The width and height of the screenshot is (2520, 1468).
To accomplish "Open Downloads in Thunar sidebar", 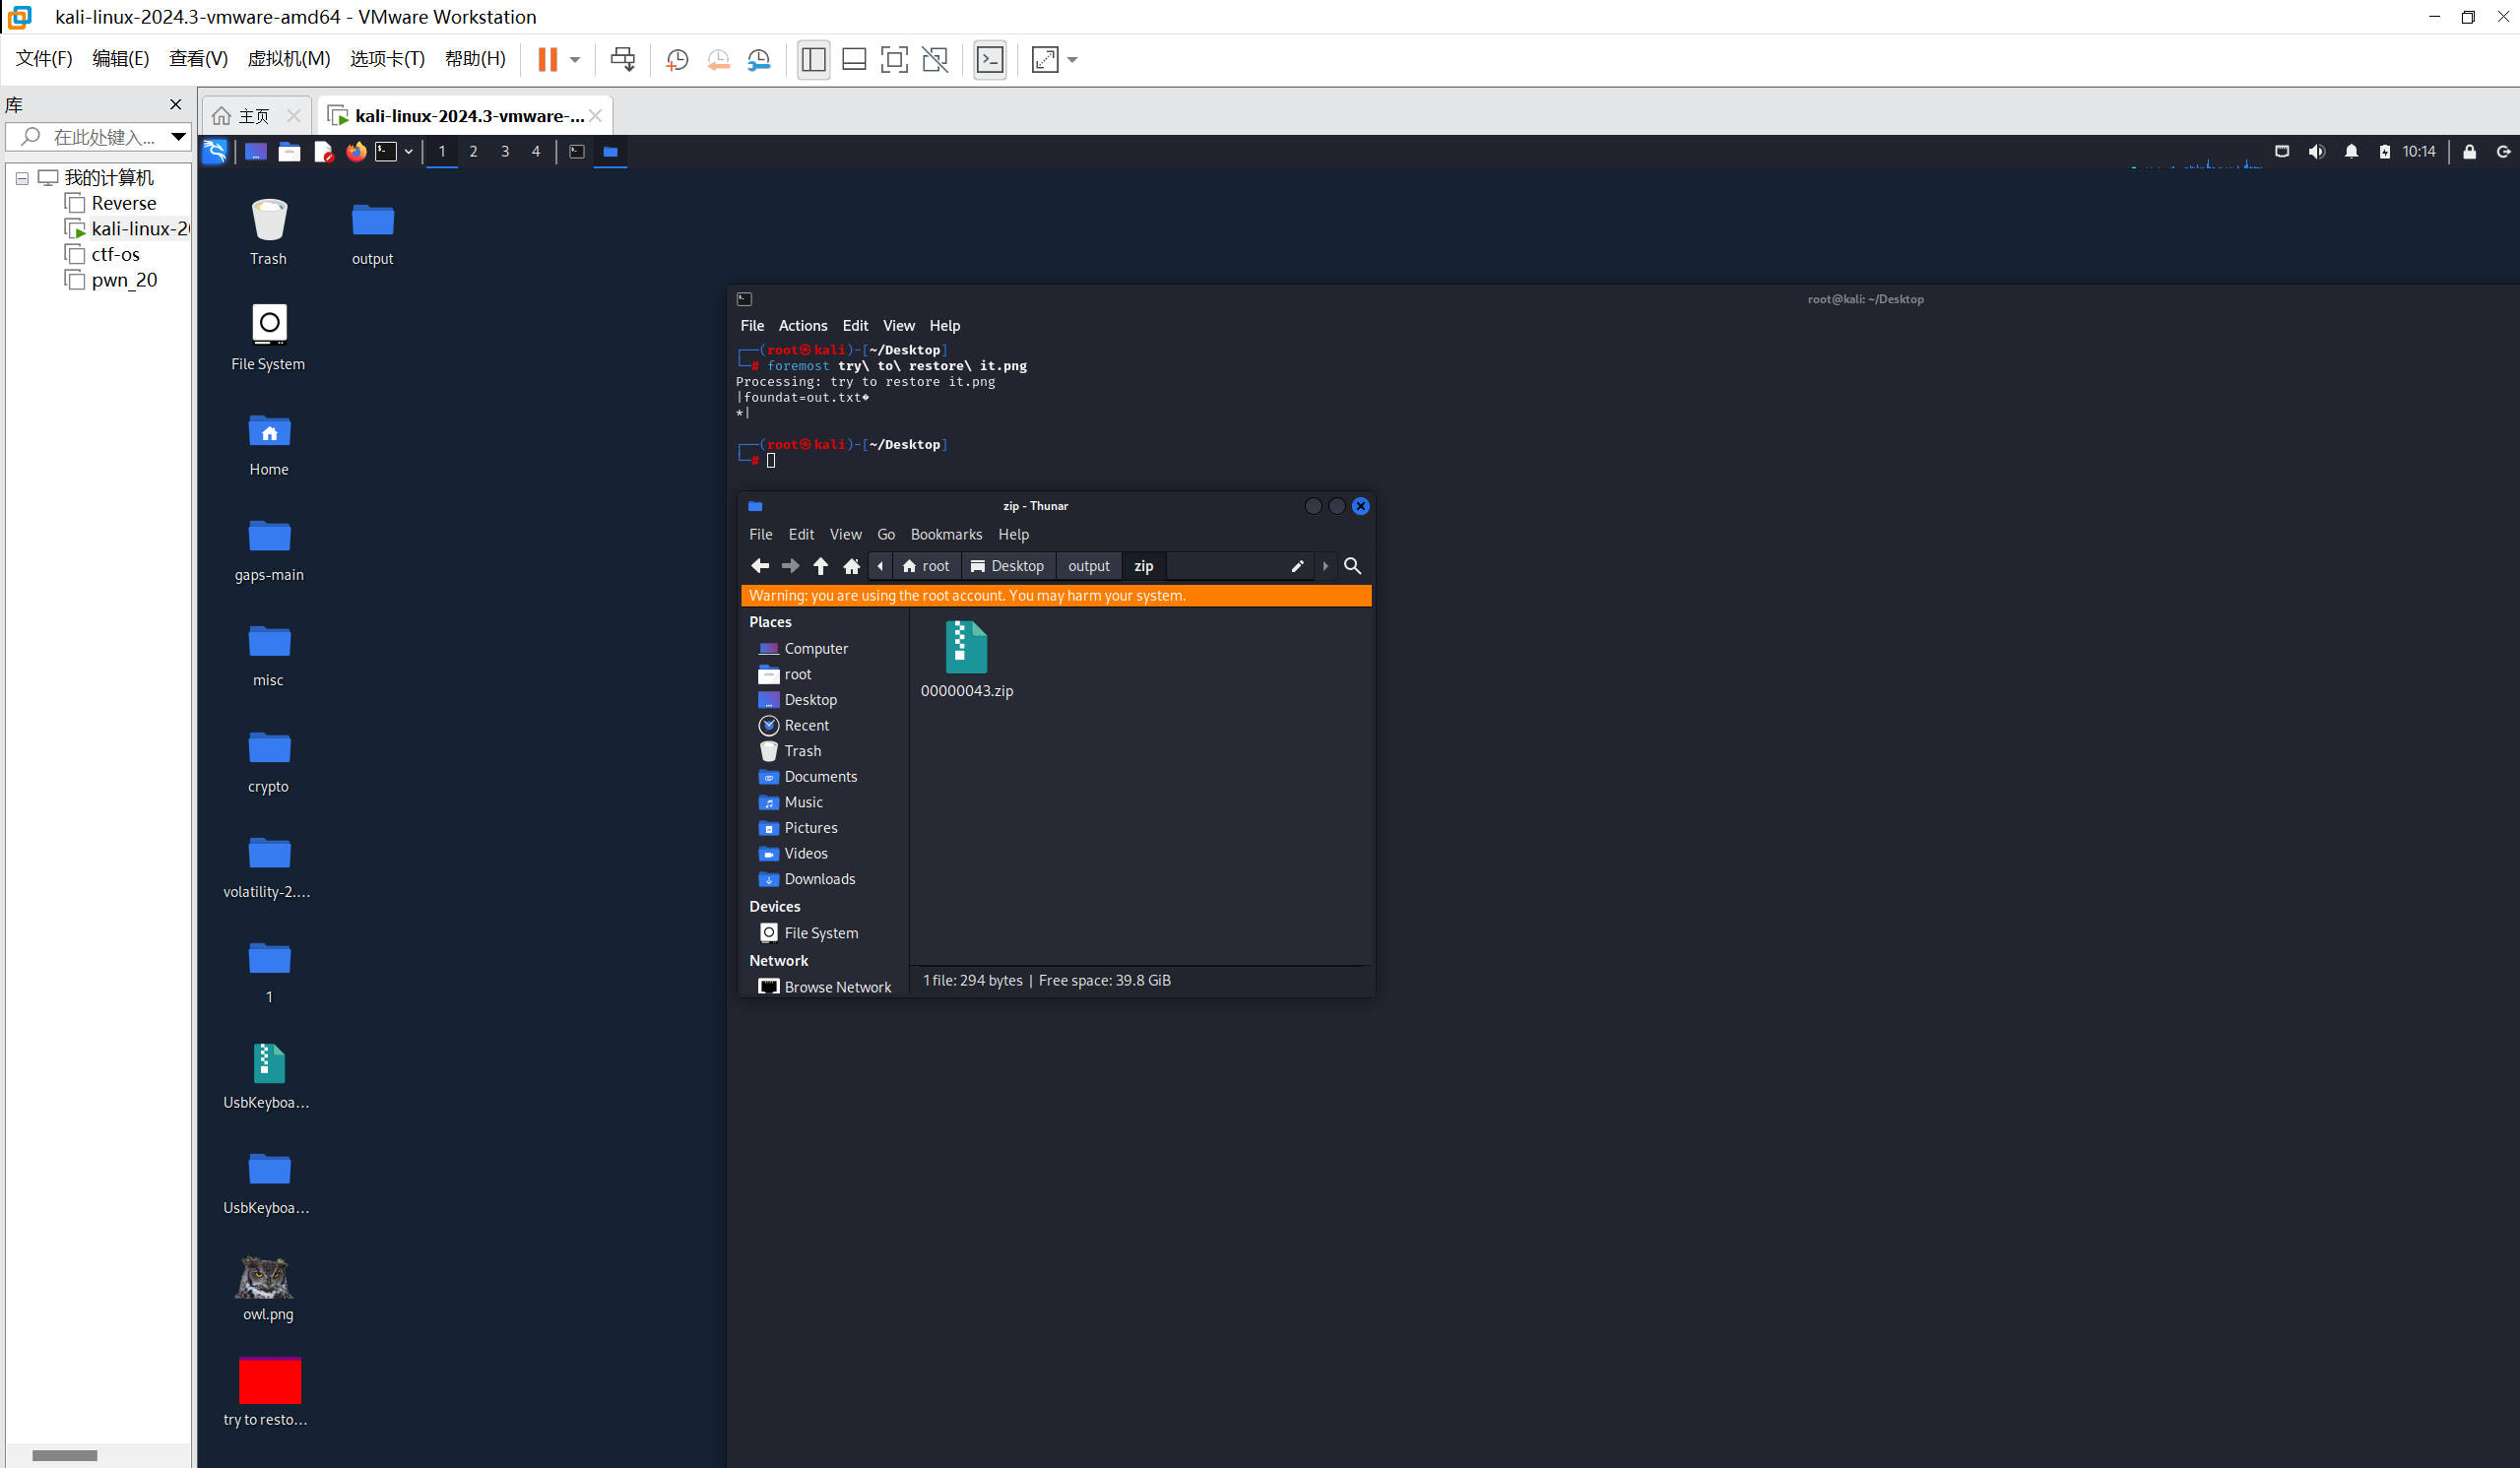I will coord(819,879).
